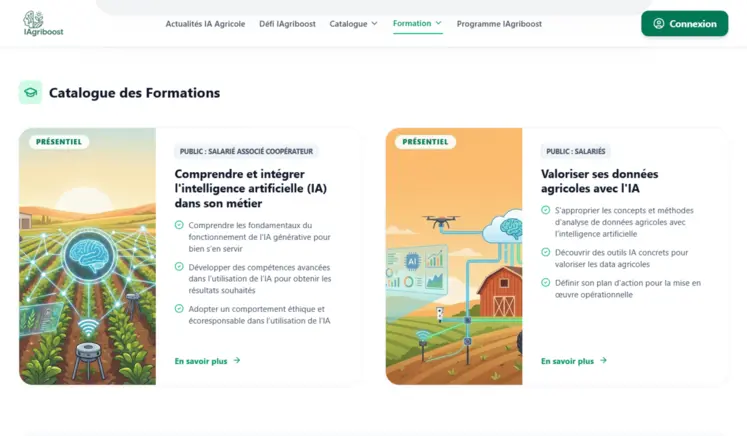This screenshot has height=436, width=747.
Task: Click check icon next to 'Découvrir des outils IA'
Action: (545, 252)
